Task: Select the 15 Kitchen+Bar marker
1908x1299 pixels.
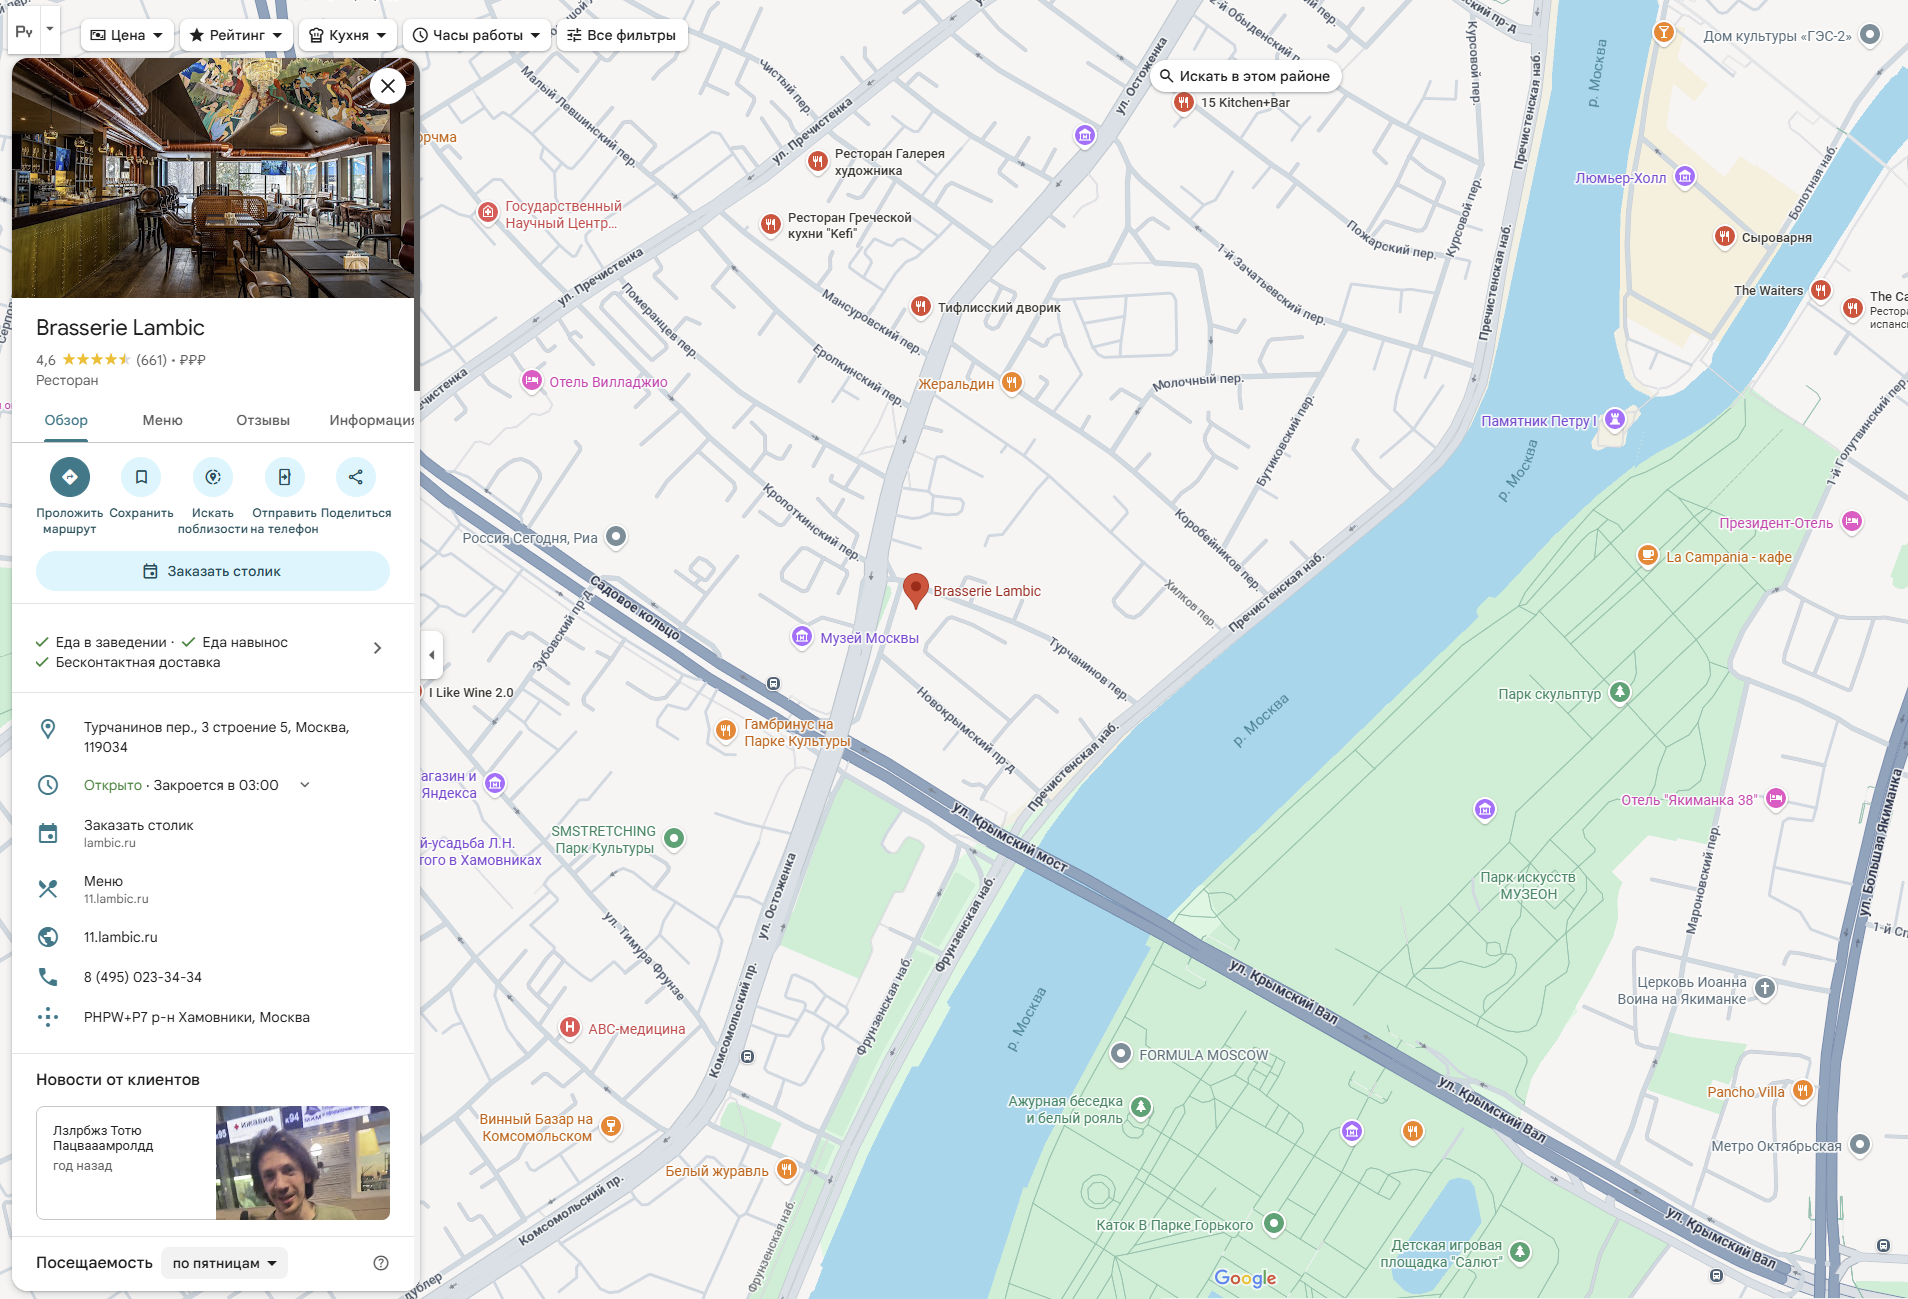Action: pos(1184,102)
